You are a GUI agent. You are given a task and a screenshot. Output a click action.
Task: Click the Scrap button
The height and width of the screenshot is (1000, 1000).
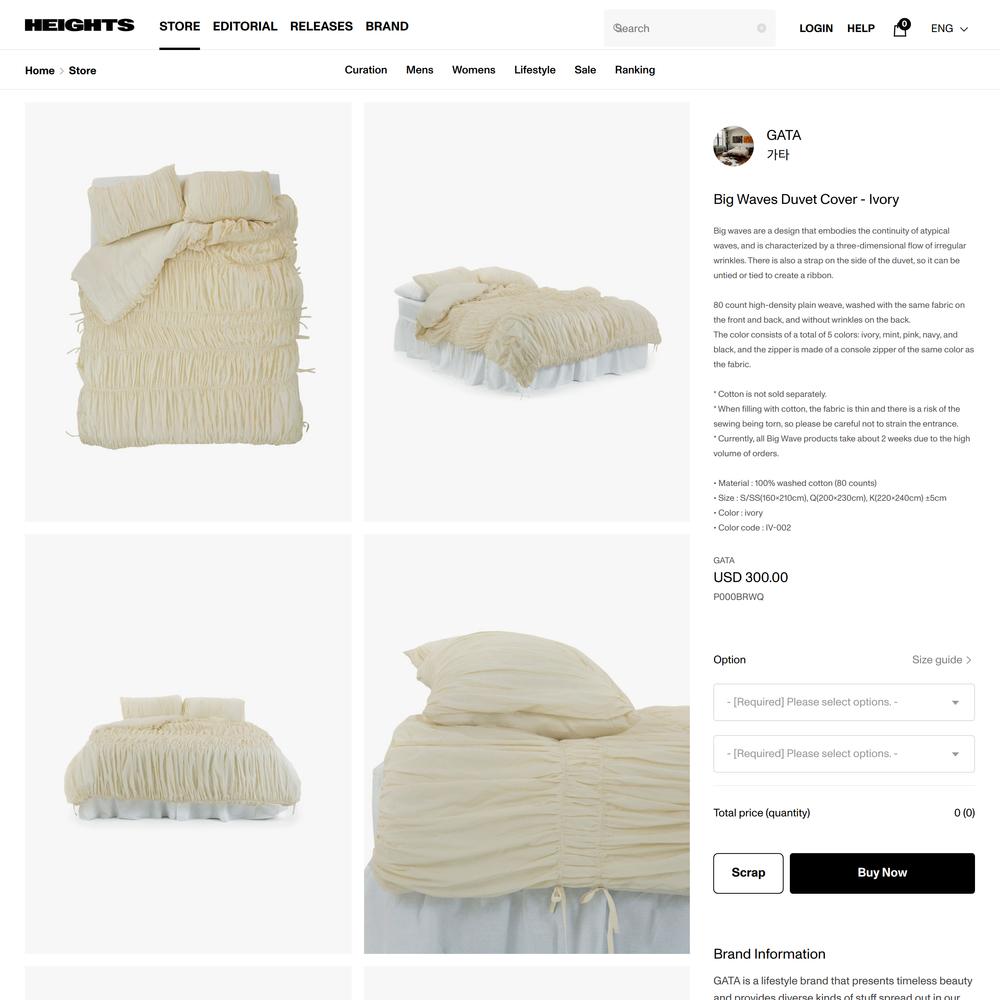(748, 873)
